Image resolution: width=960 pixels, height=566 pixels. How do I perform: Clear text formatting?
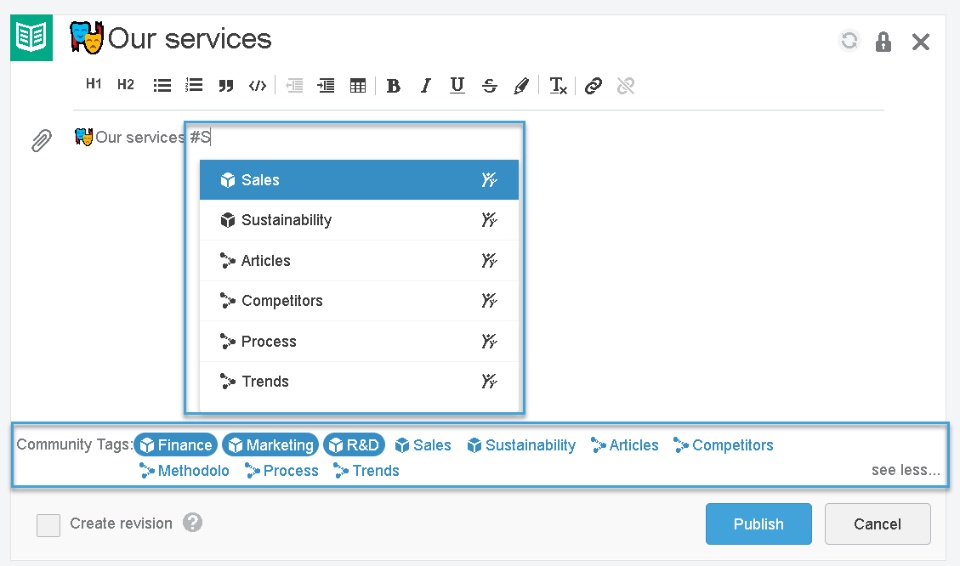click(558, 86)
